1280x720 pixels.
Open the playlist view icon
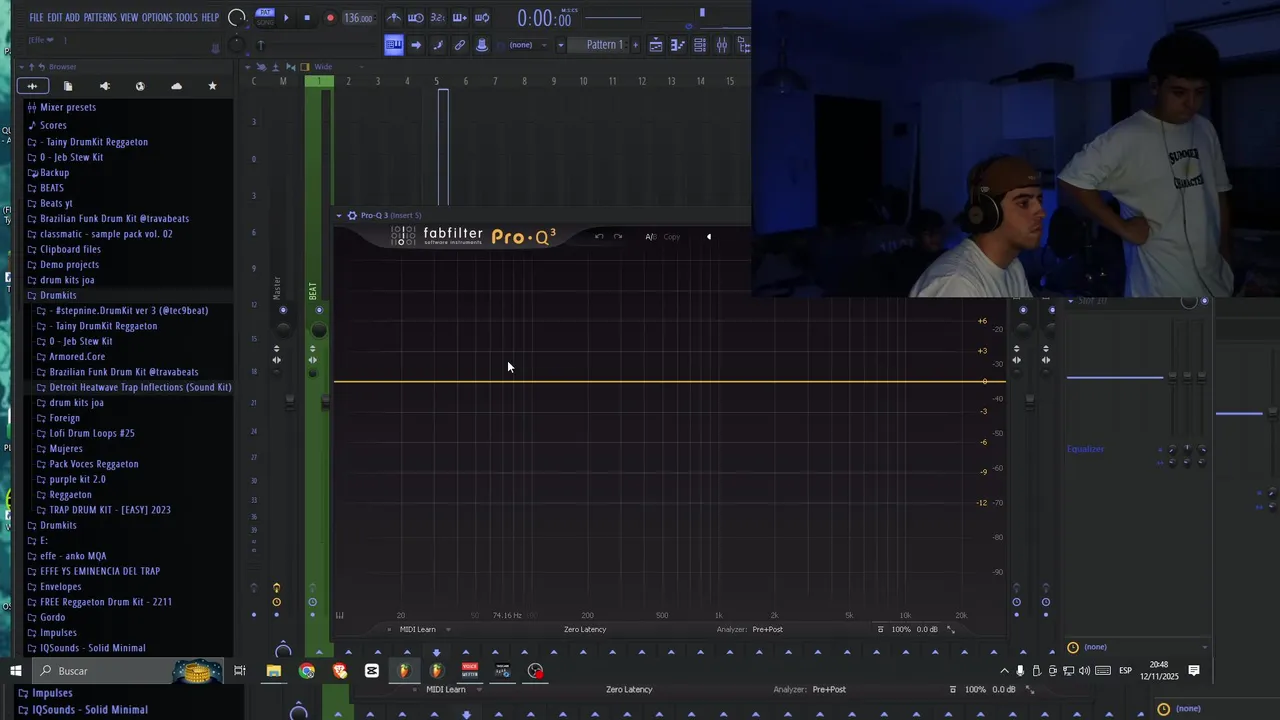coord(656,45)
